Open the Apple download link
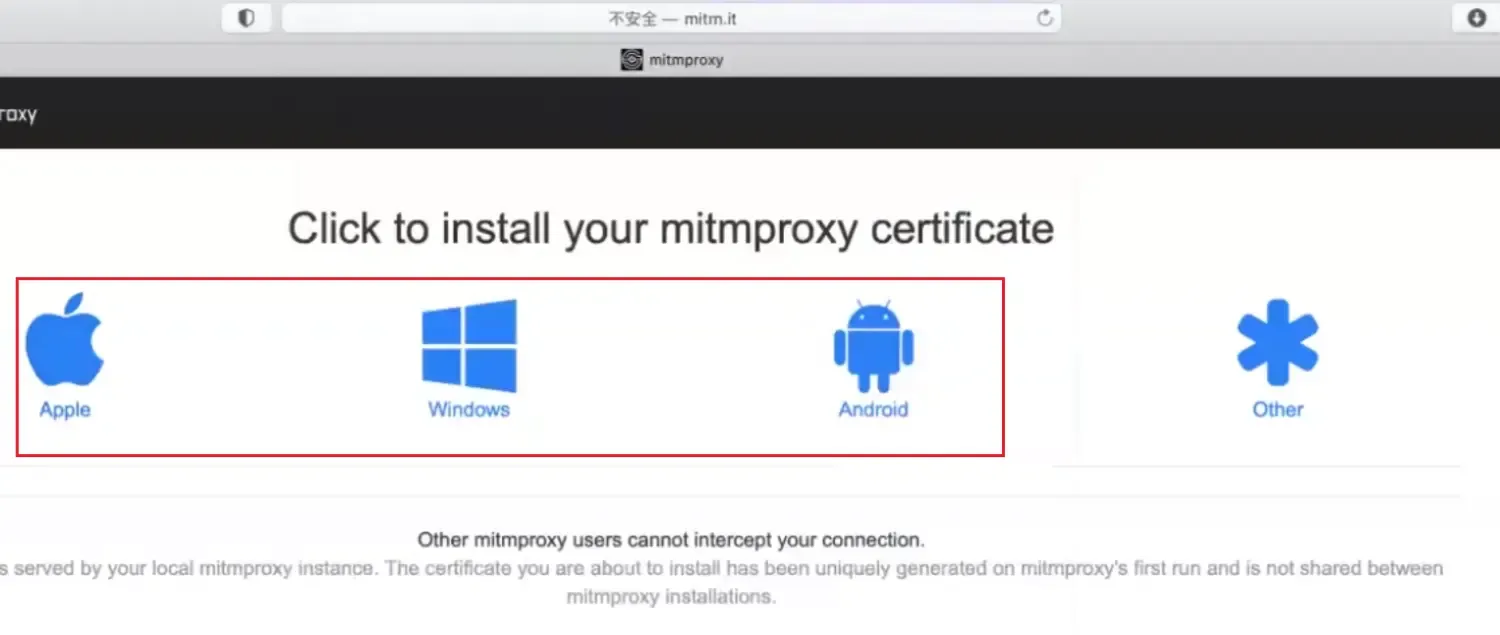Image resolution: width=1500 pixels, height=635 pixels. coord(64,408)
